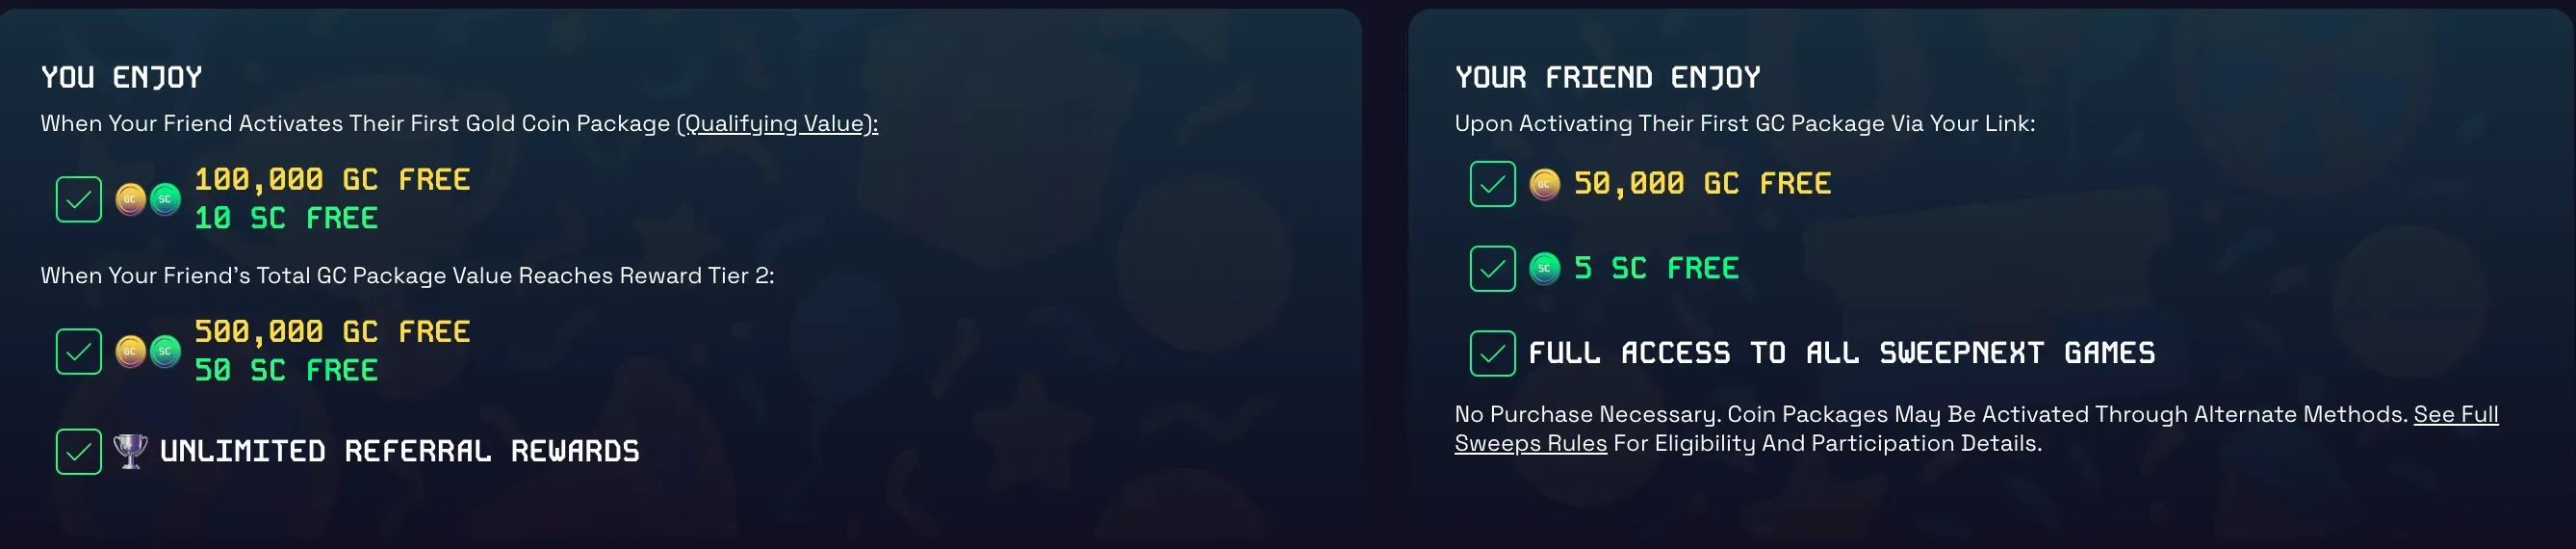This screenshot has height=549, width=2576.
Task: Click the green coin next to 5 SC
Action: [x=1545, y=268]
